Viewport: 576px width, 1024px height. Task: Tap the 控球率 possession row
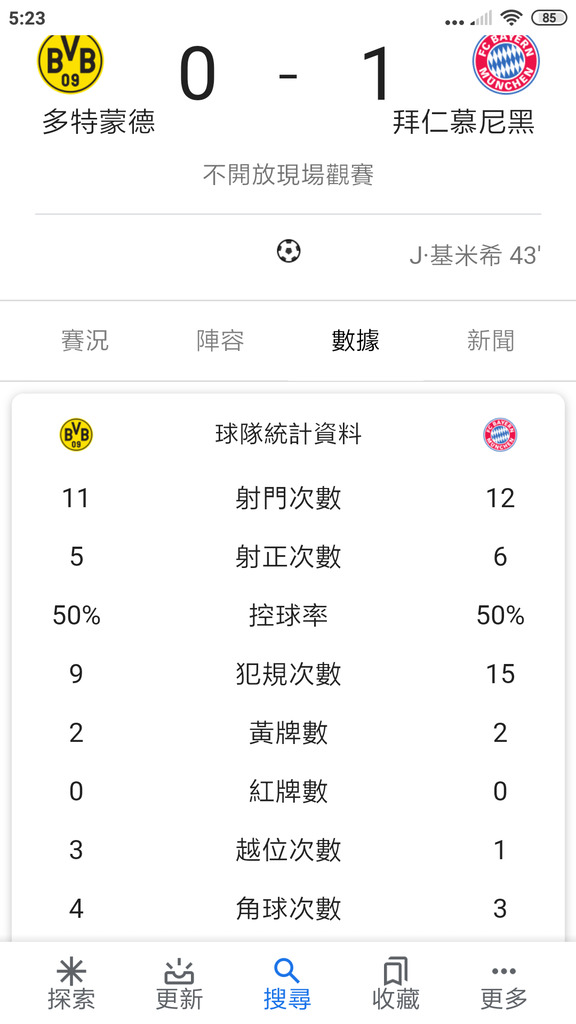tap(288, 615)
